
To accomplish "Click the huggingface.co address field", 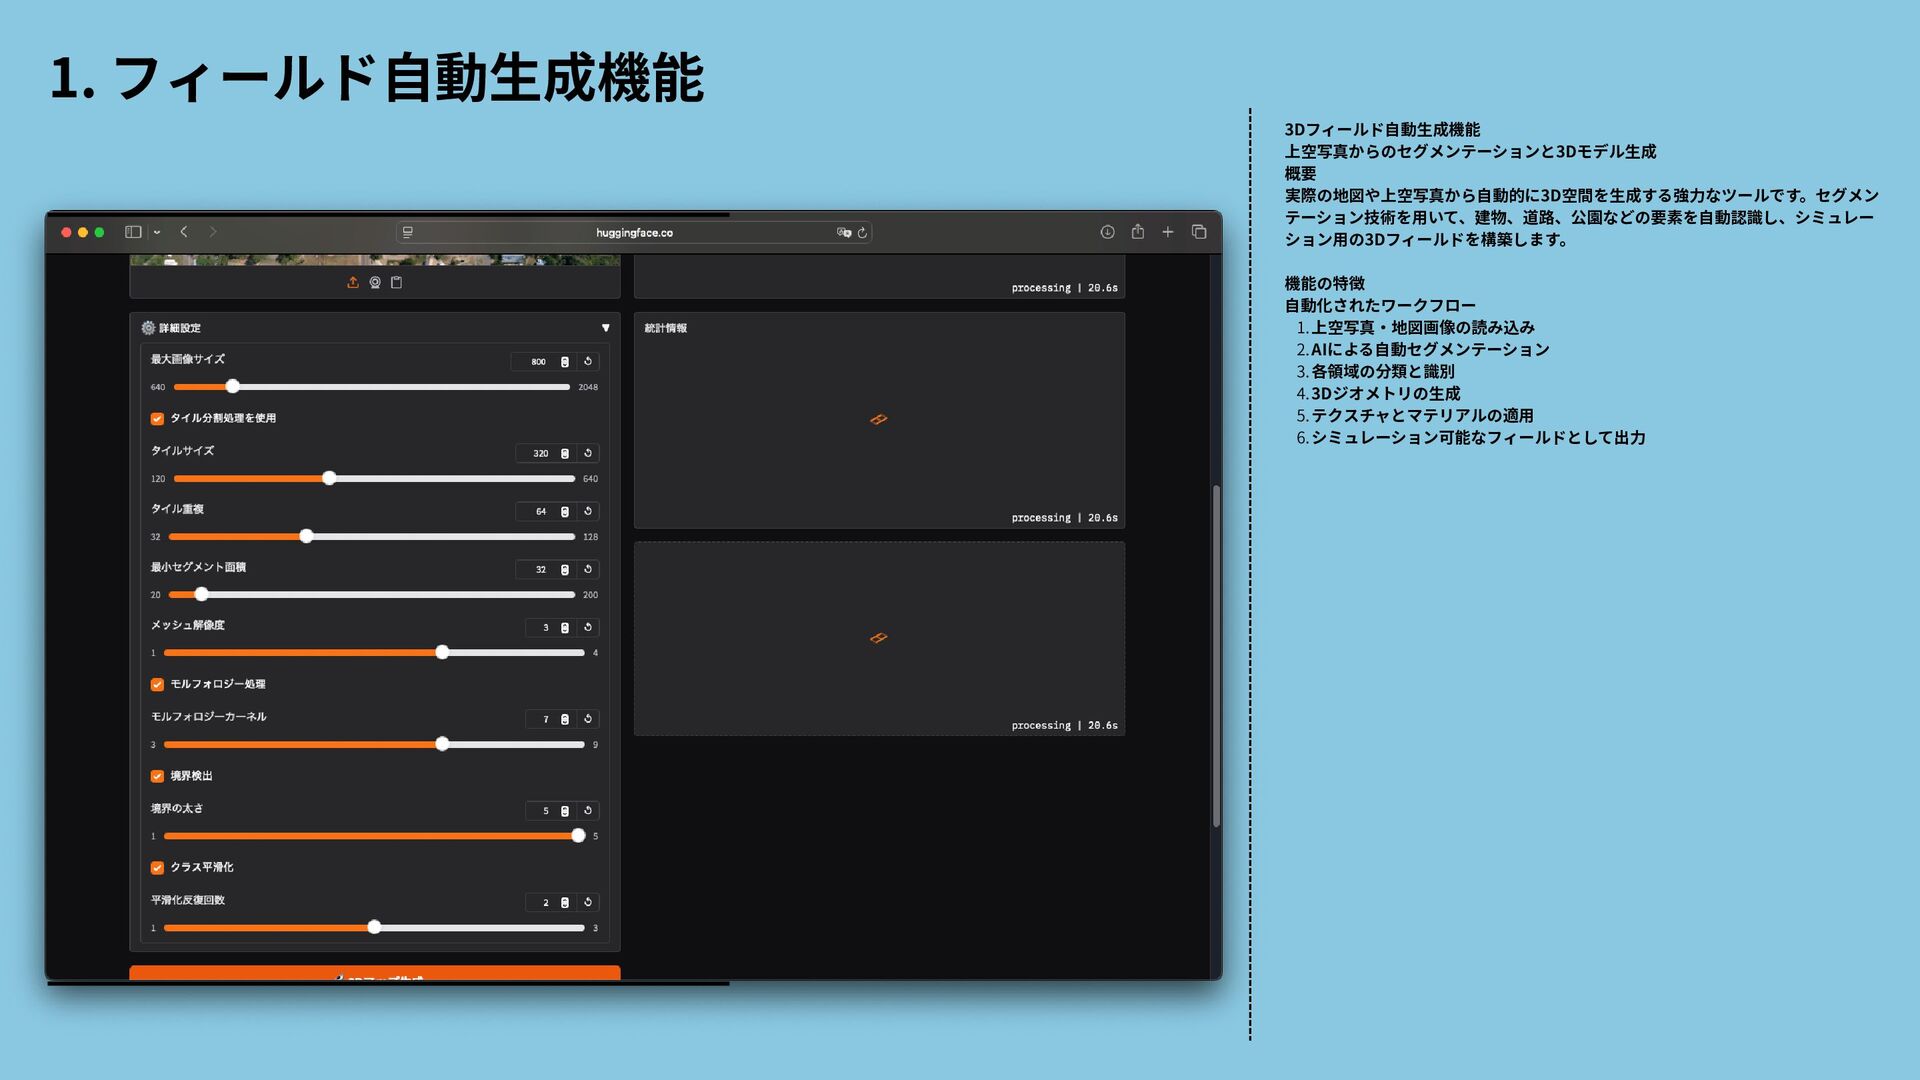I will [634, 232].
